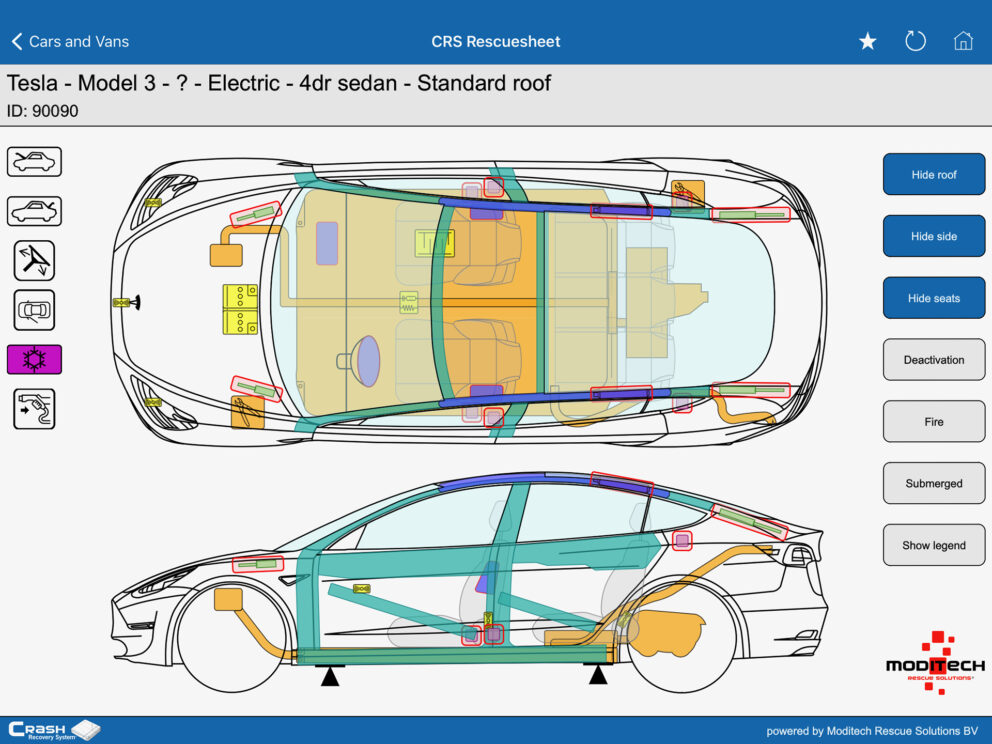Go to home screen via house icon
Viewport: 992px width, 744px height.
click(963, 41)
